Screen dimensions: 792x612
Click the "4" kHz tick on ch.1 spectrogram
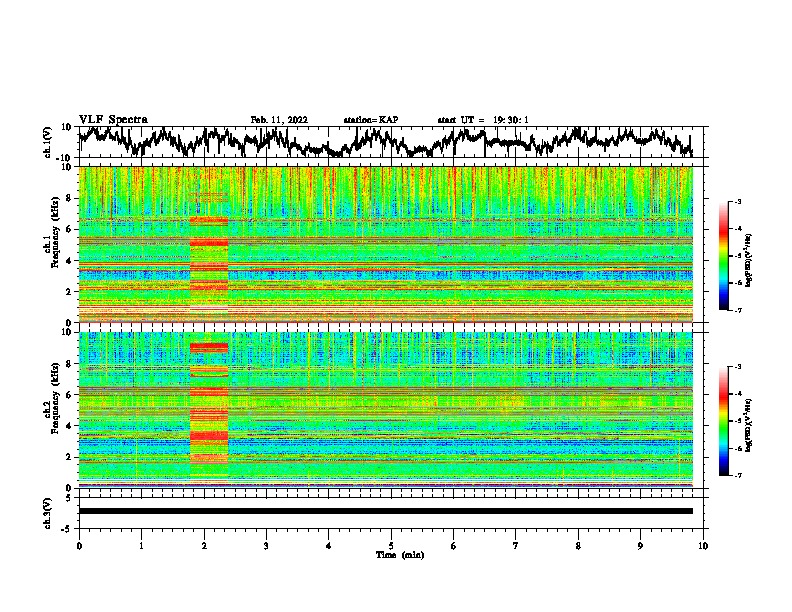coord(70,261)
